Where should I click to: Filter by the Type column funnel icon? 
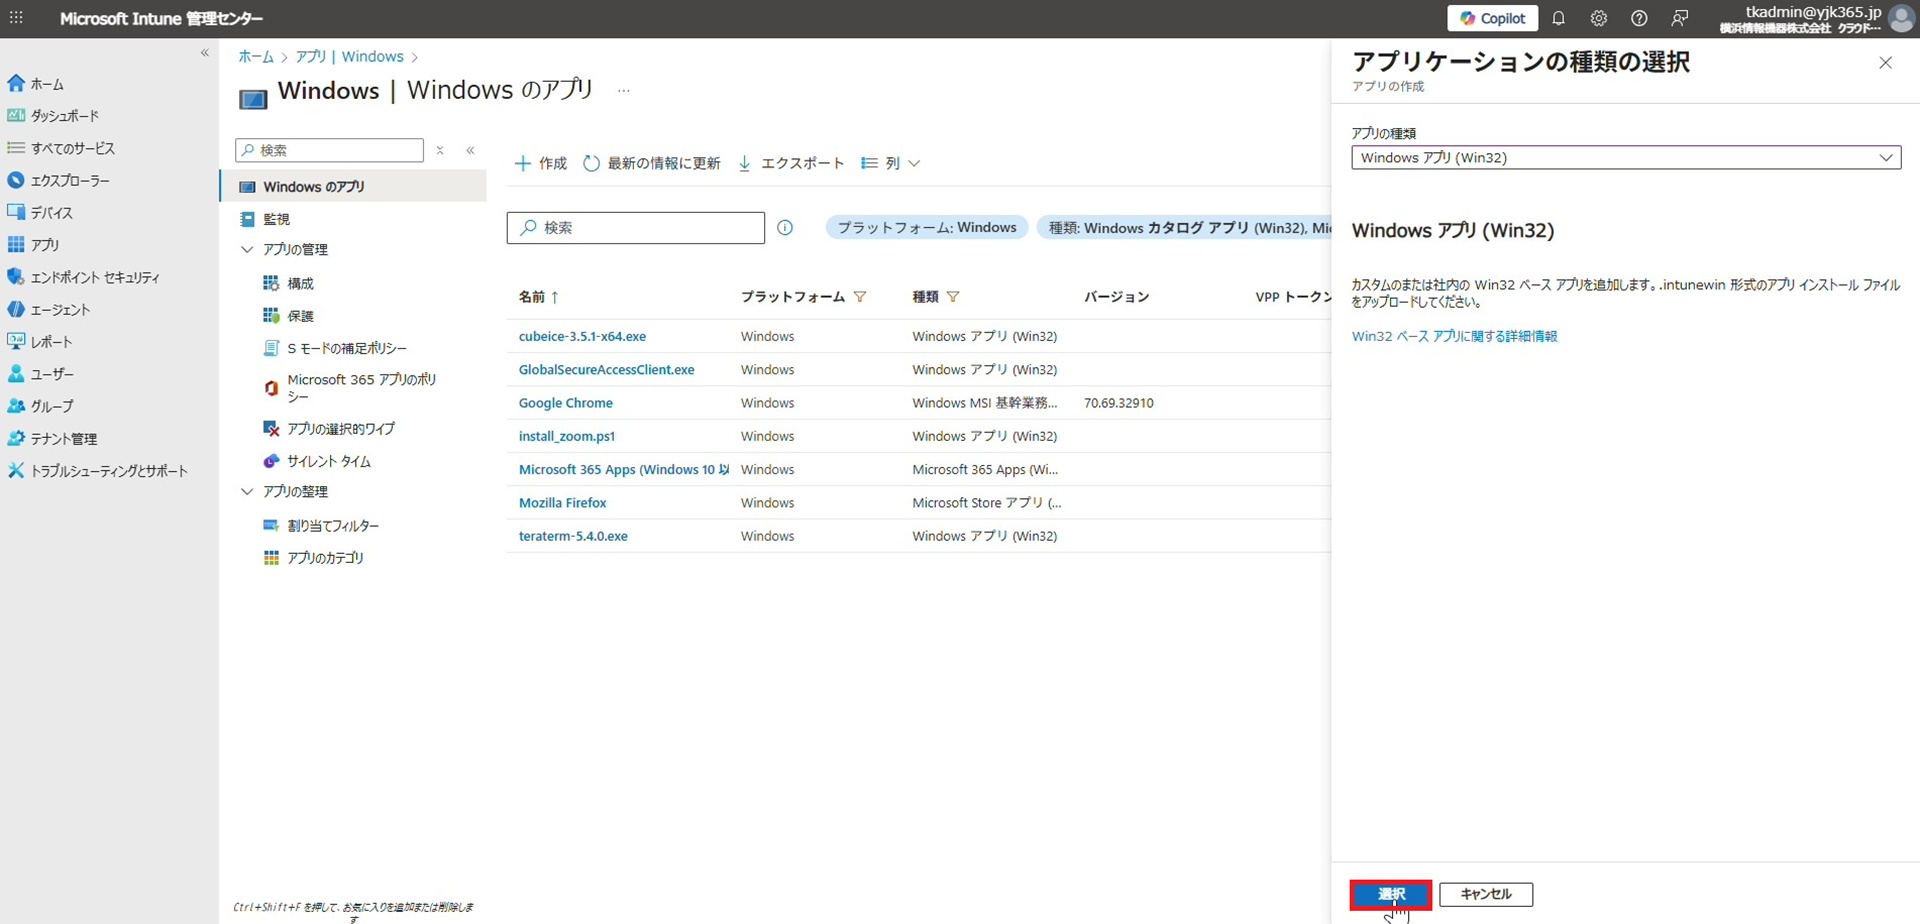pos(953,297)
